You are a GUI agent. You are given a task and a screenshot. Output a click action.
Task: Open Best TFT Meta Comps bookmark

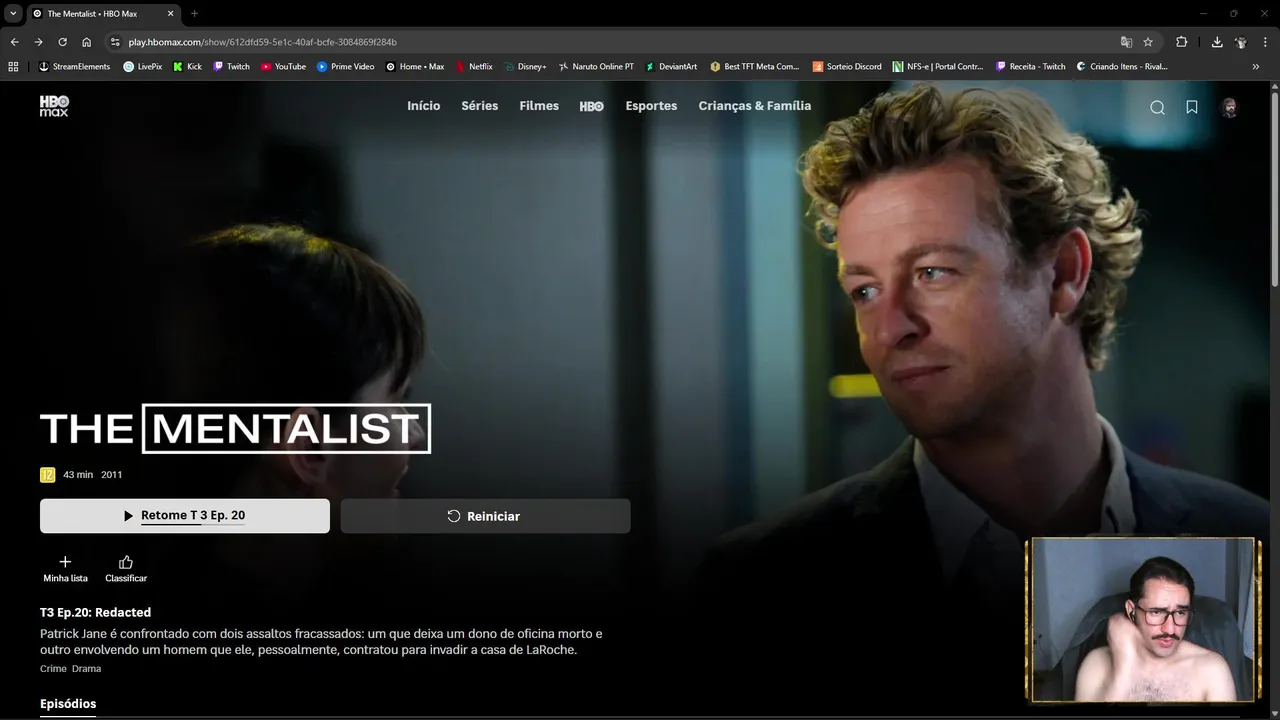754,66
